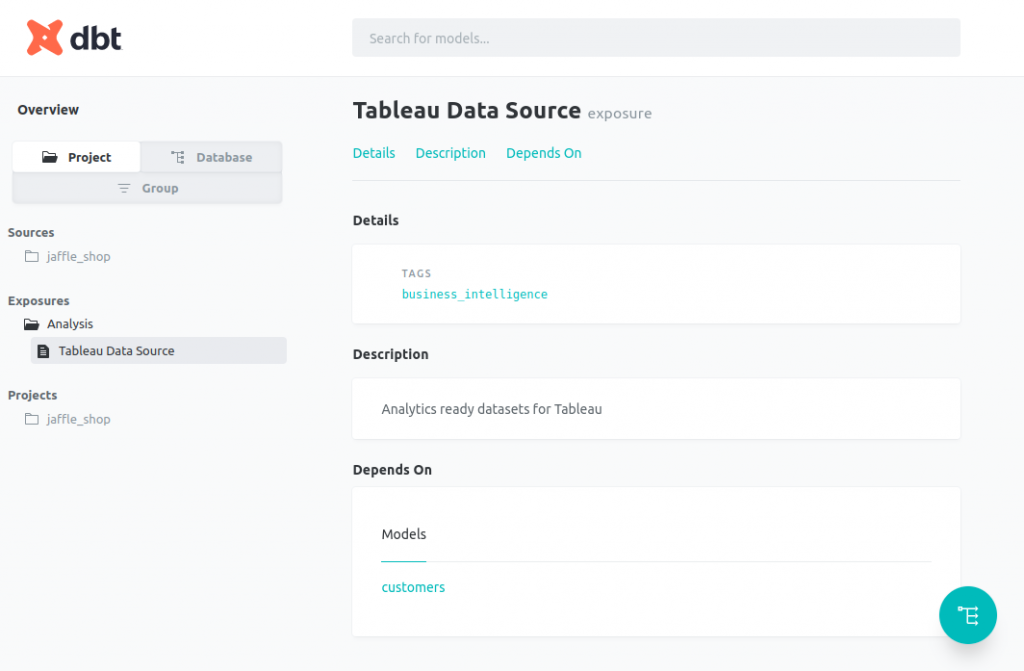This screenshot has width=1024, height=671.
Task: Switch to the Project tab
Action: coord(77,157)
